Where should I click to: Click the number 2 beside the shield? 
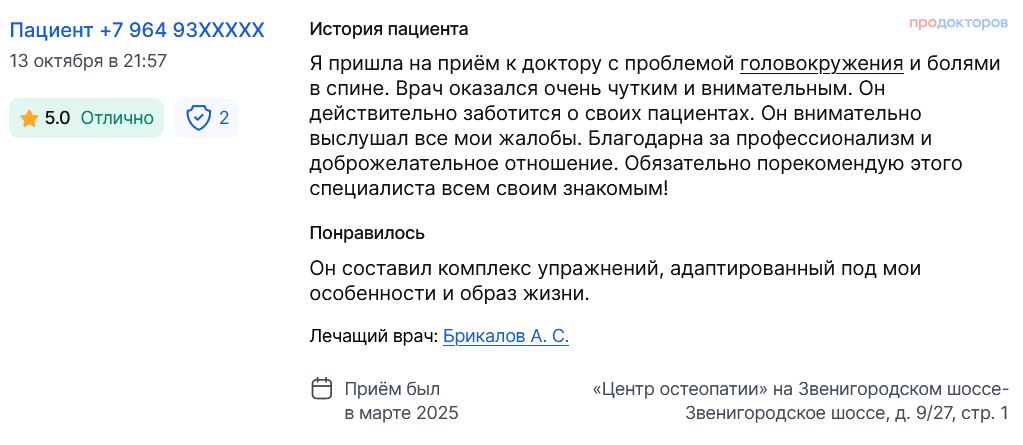coord(224,118)
